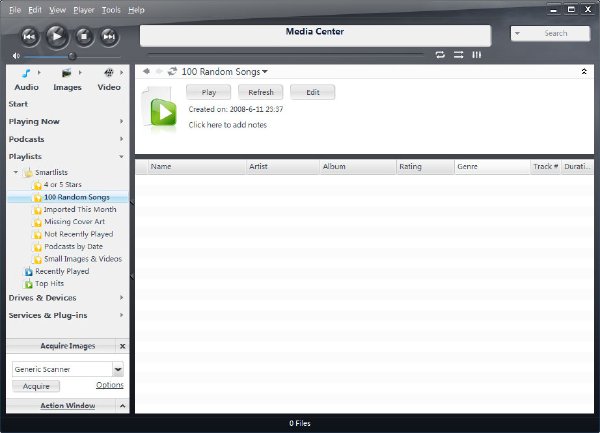Open the Top Hits playlist
The height and width of the screenshot is (433, 600).
[49, 284]
